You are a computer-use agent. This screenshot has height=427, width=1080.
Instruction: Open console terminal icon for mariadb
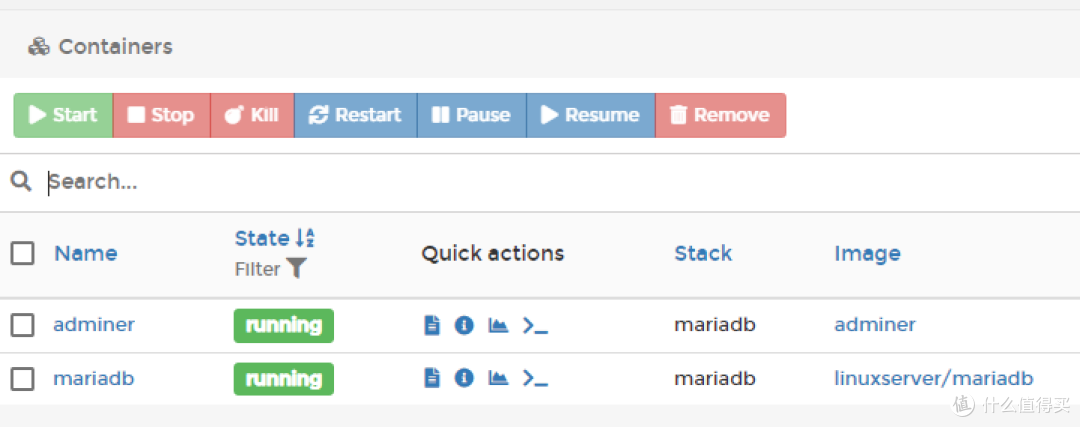pyautogui.click(x=536, y=378)
